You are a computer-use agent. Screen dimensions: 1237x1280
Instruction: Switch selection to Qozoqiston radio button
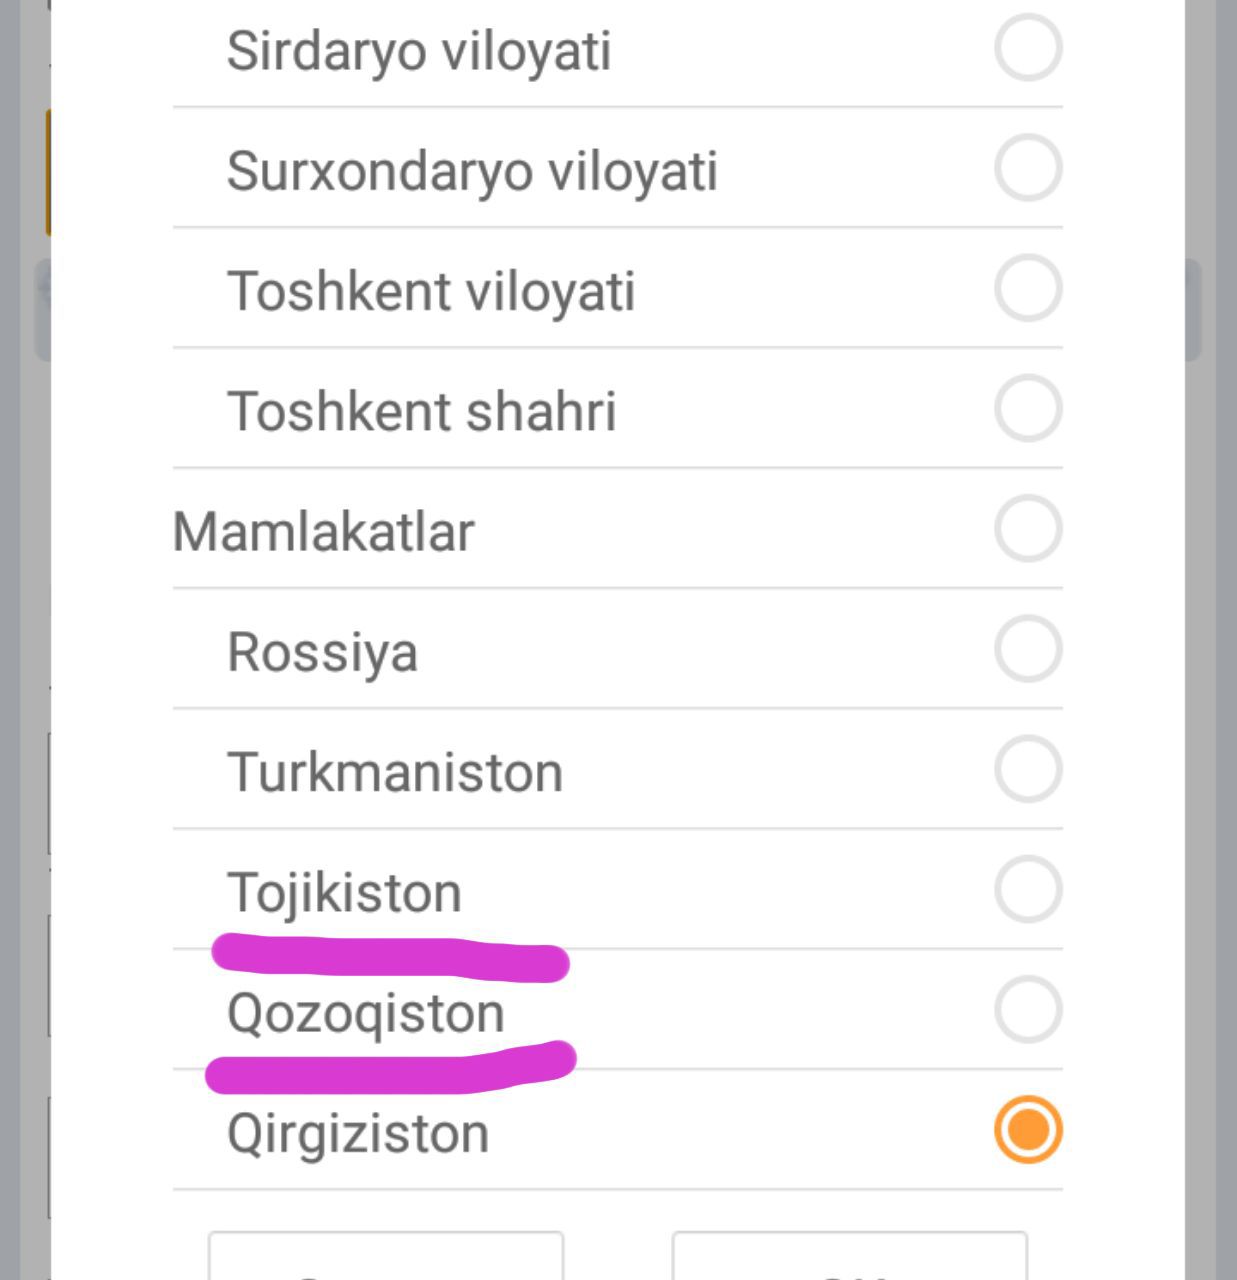click(x=1028, y=1010)
